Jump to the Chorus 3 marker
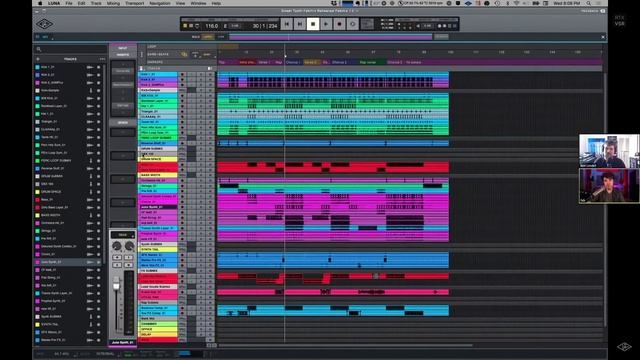The image size is (640, 360). [395, 62]
